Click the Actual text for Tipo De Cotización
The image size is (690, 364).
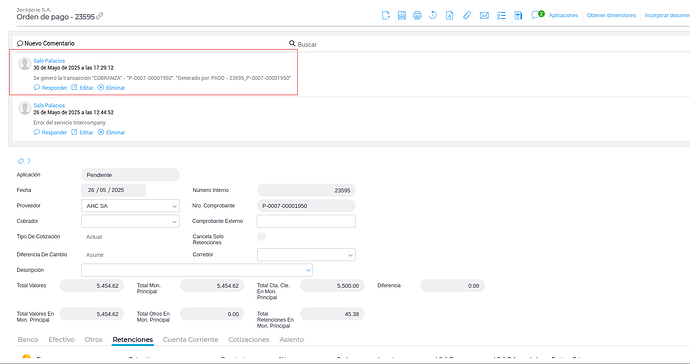click(94, 237)
